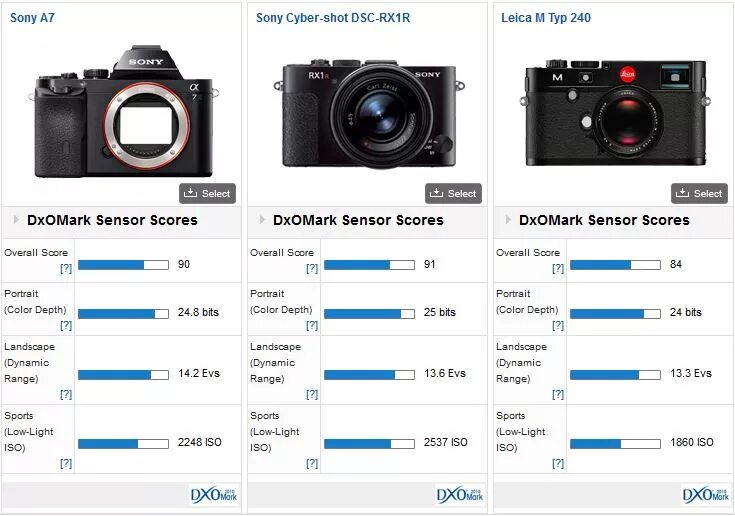This screenshot has height=516, width=735.
Task: Open the [?] help for RX1R Portrait
Action: (x=312, y=325)
